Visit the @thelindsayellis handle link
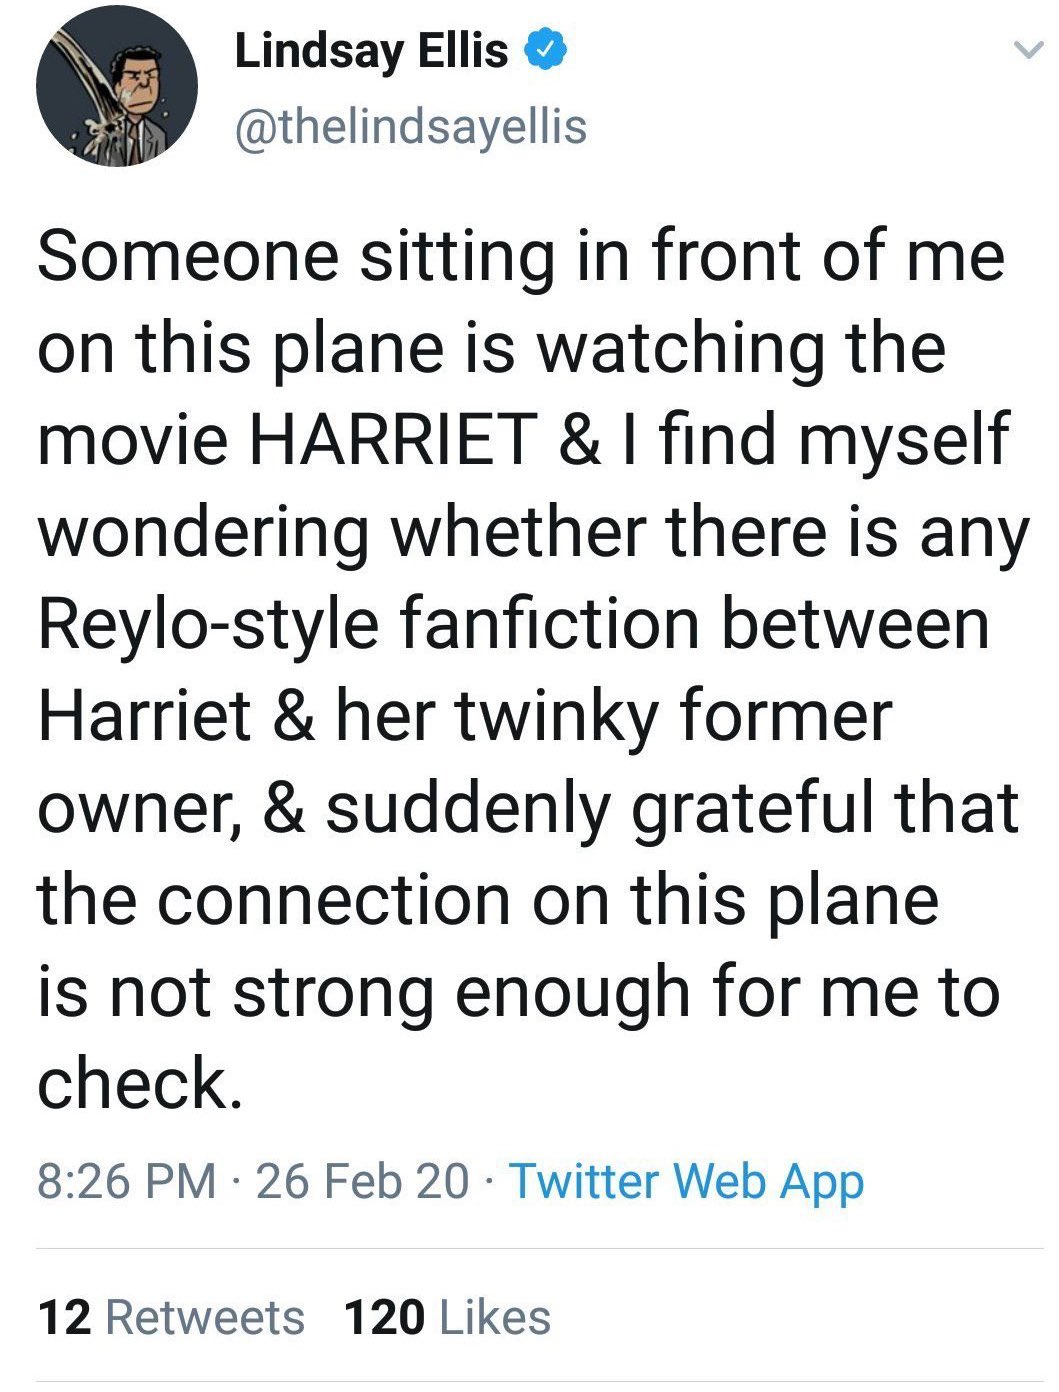The height and width of the screenshot is (1392, 1059). point(411,127)
